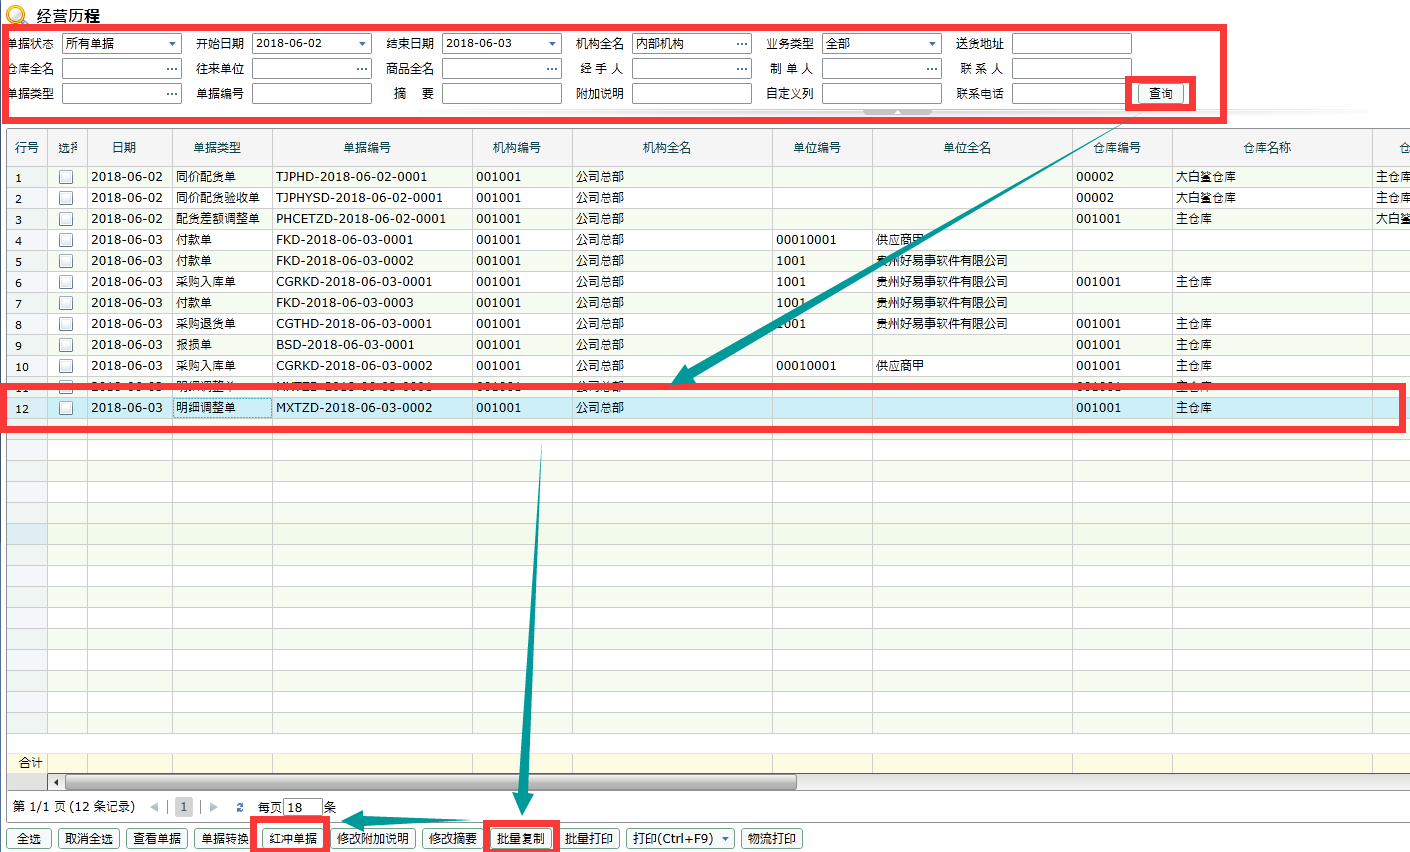Viewport: 1410px width, 852px height.
Task: Click the 批量打印 button
Action: [x=589, y=839]
